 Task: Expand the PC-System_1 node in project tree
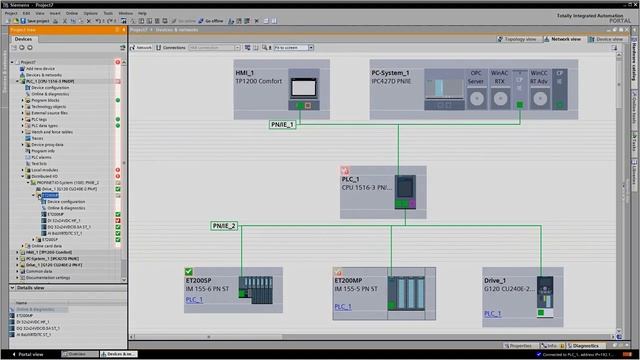(x=18, y=258)
